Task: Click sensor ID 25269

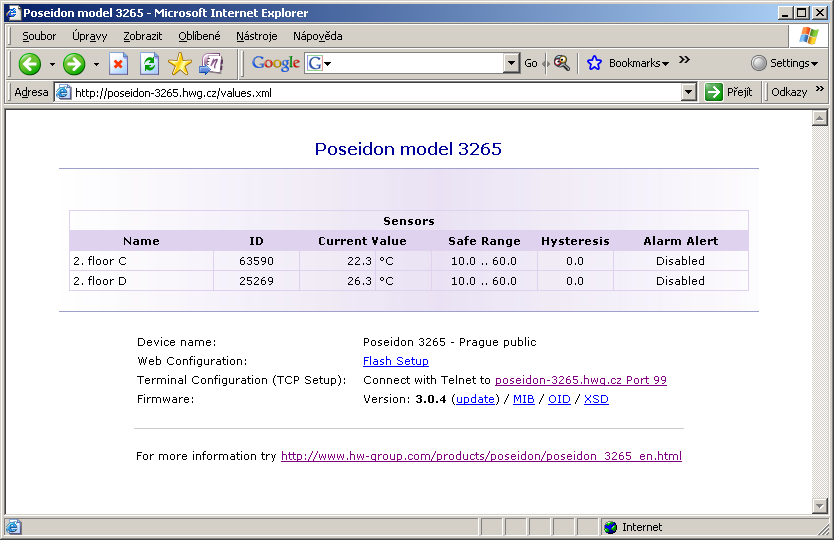Action: click(x=256, y=281)
